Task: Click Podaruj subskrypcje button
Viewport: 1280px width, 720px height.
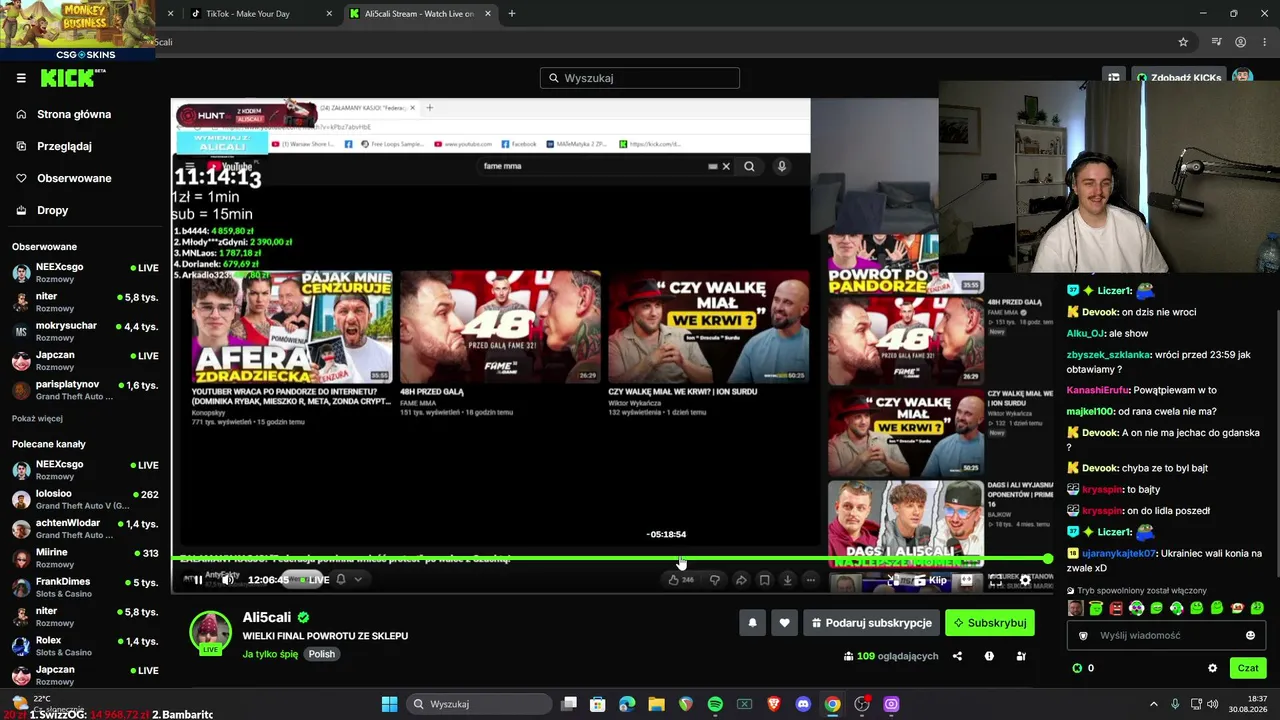Action: (871, 623)
